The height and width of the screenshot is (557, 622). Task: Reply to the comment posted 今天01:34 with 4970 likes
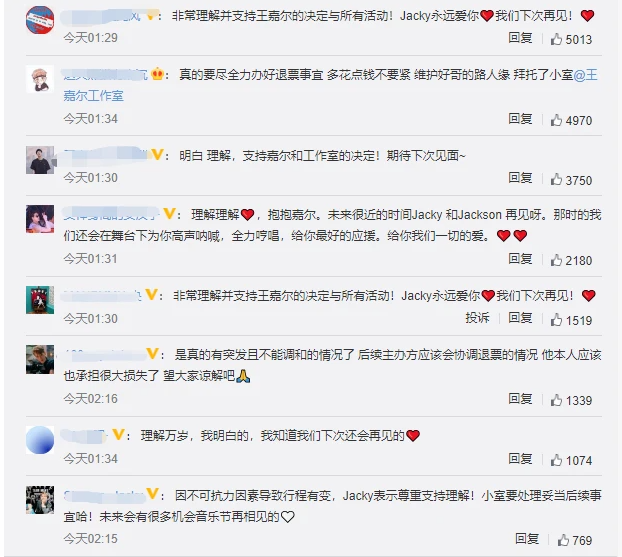tap(520, 119)
